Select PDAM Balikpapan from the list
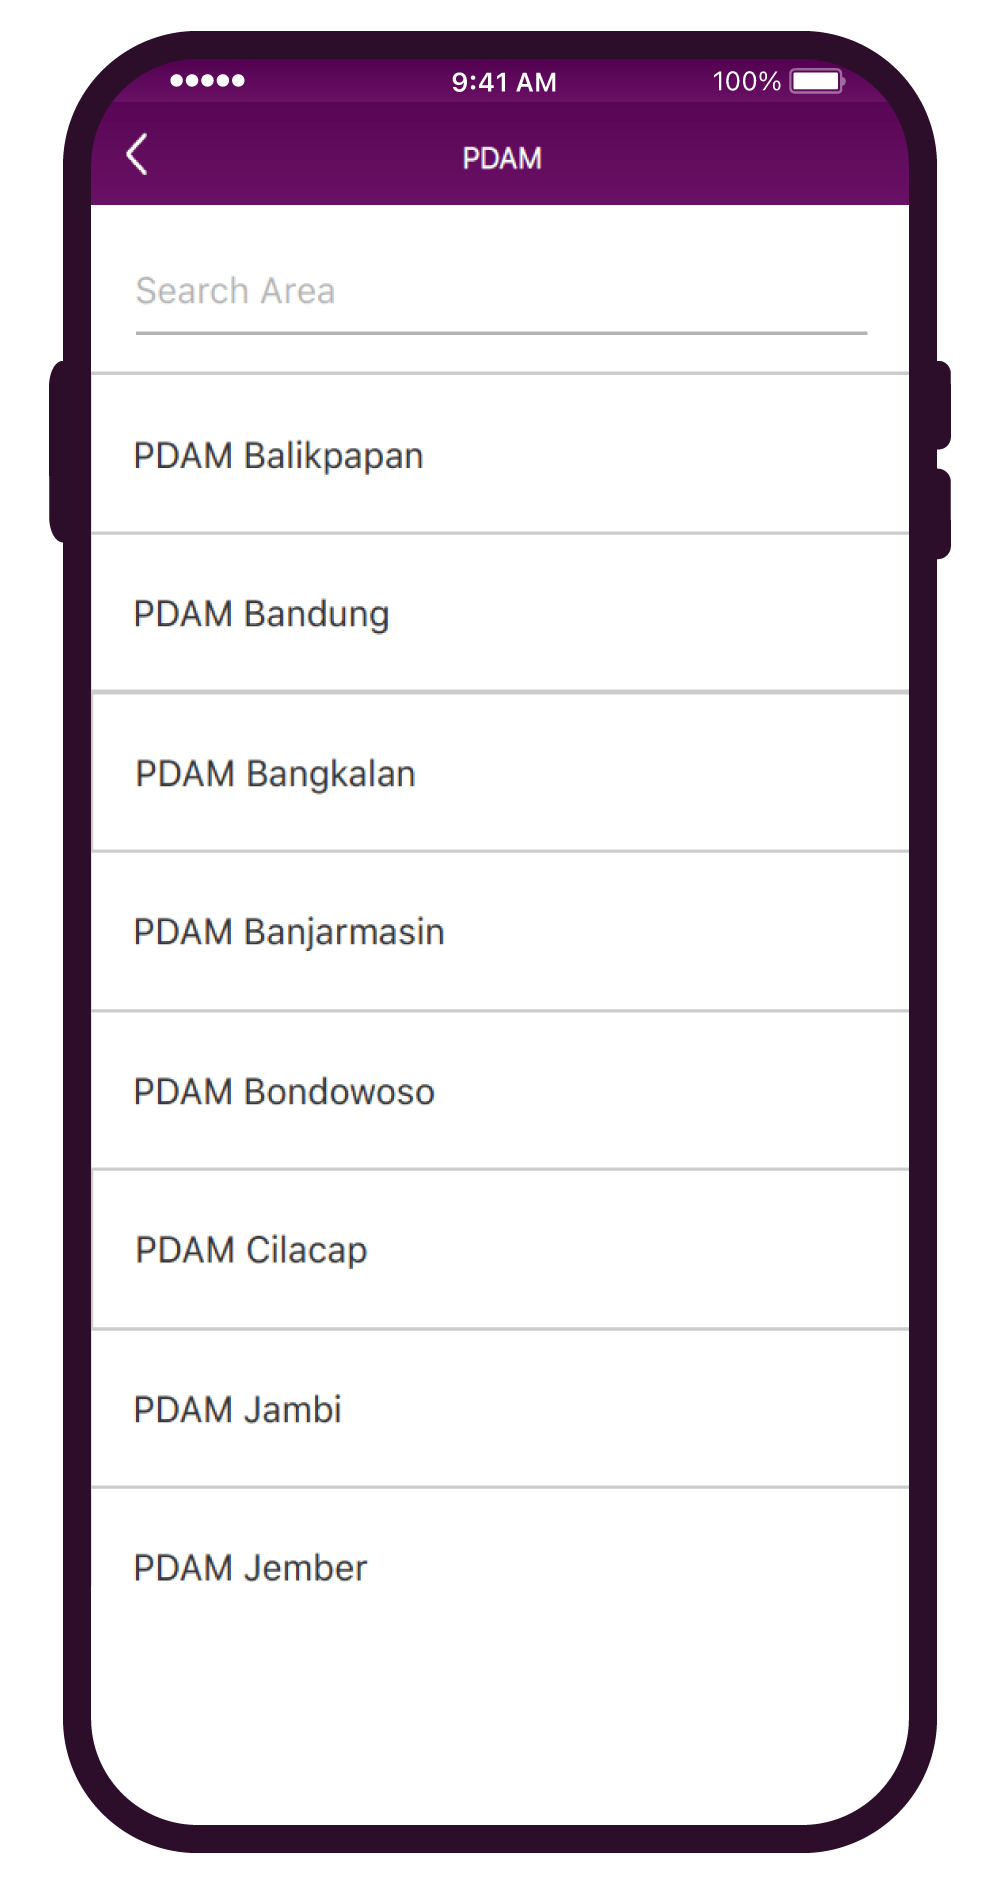This screenshot has height=1882, width=1000. 500,455
